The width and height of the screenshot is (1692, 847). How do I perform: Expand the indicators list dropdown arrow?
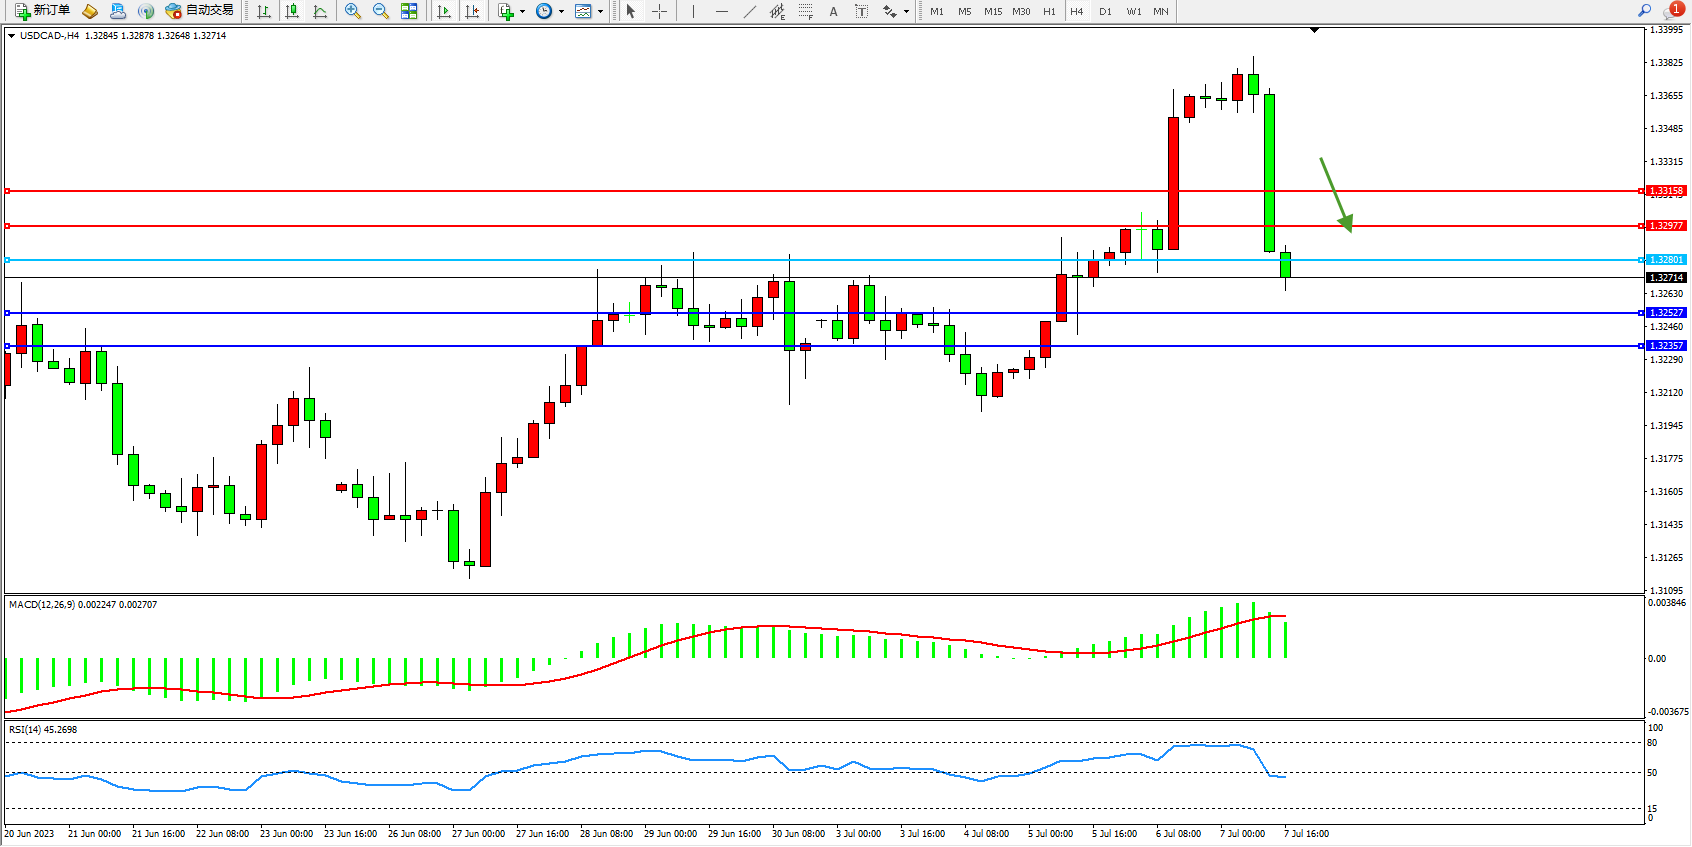(x=522, y=12)
